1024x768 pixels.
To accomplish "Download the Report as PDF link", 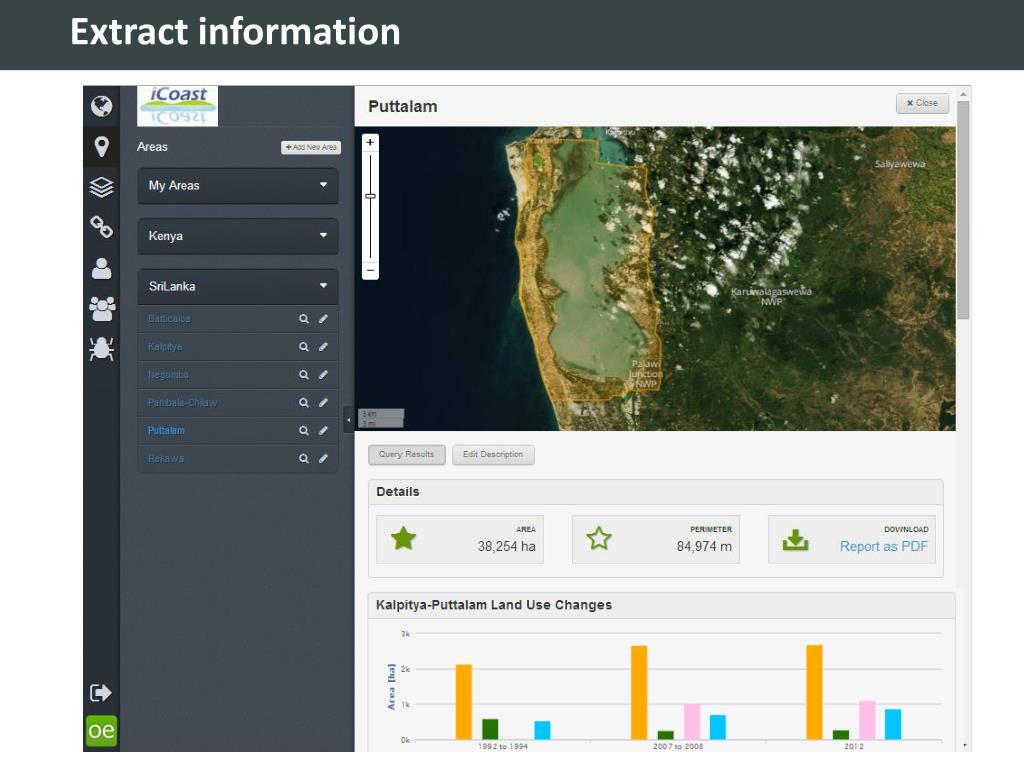I will click(x=883, y=546).
